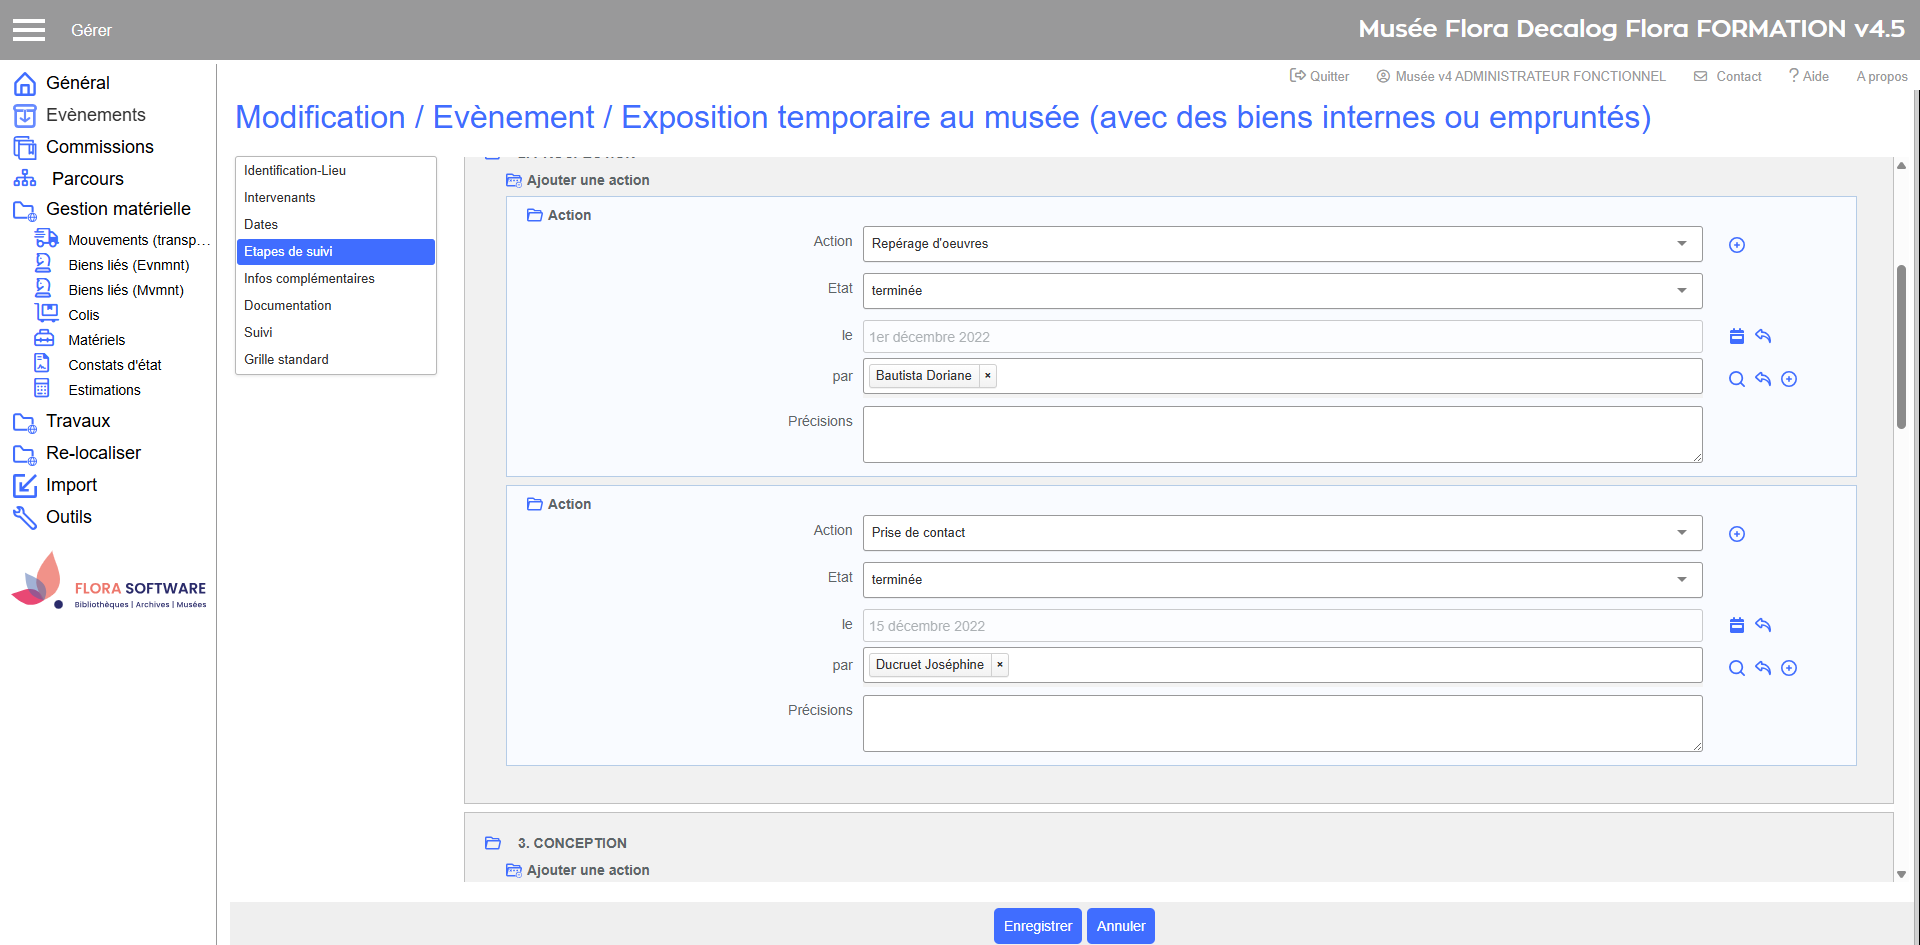The image size is (1920, 945).
Task: Open Etat dropdown under Prise de contact
Action: coord(1282,580)
